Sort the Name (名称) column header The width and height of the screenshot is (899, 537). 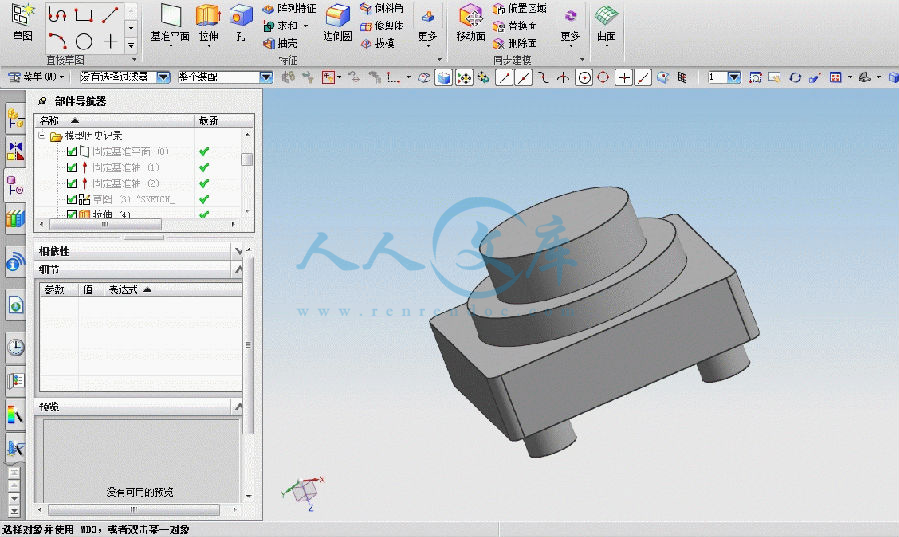[x=115, y=120]
